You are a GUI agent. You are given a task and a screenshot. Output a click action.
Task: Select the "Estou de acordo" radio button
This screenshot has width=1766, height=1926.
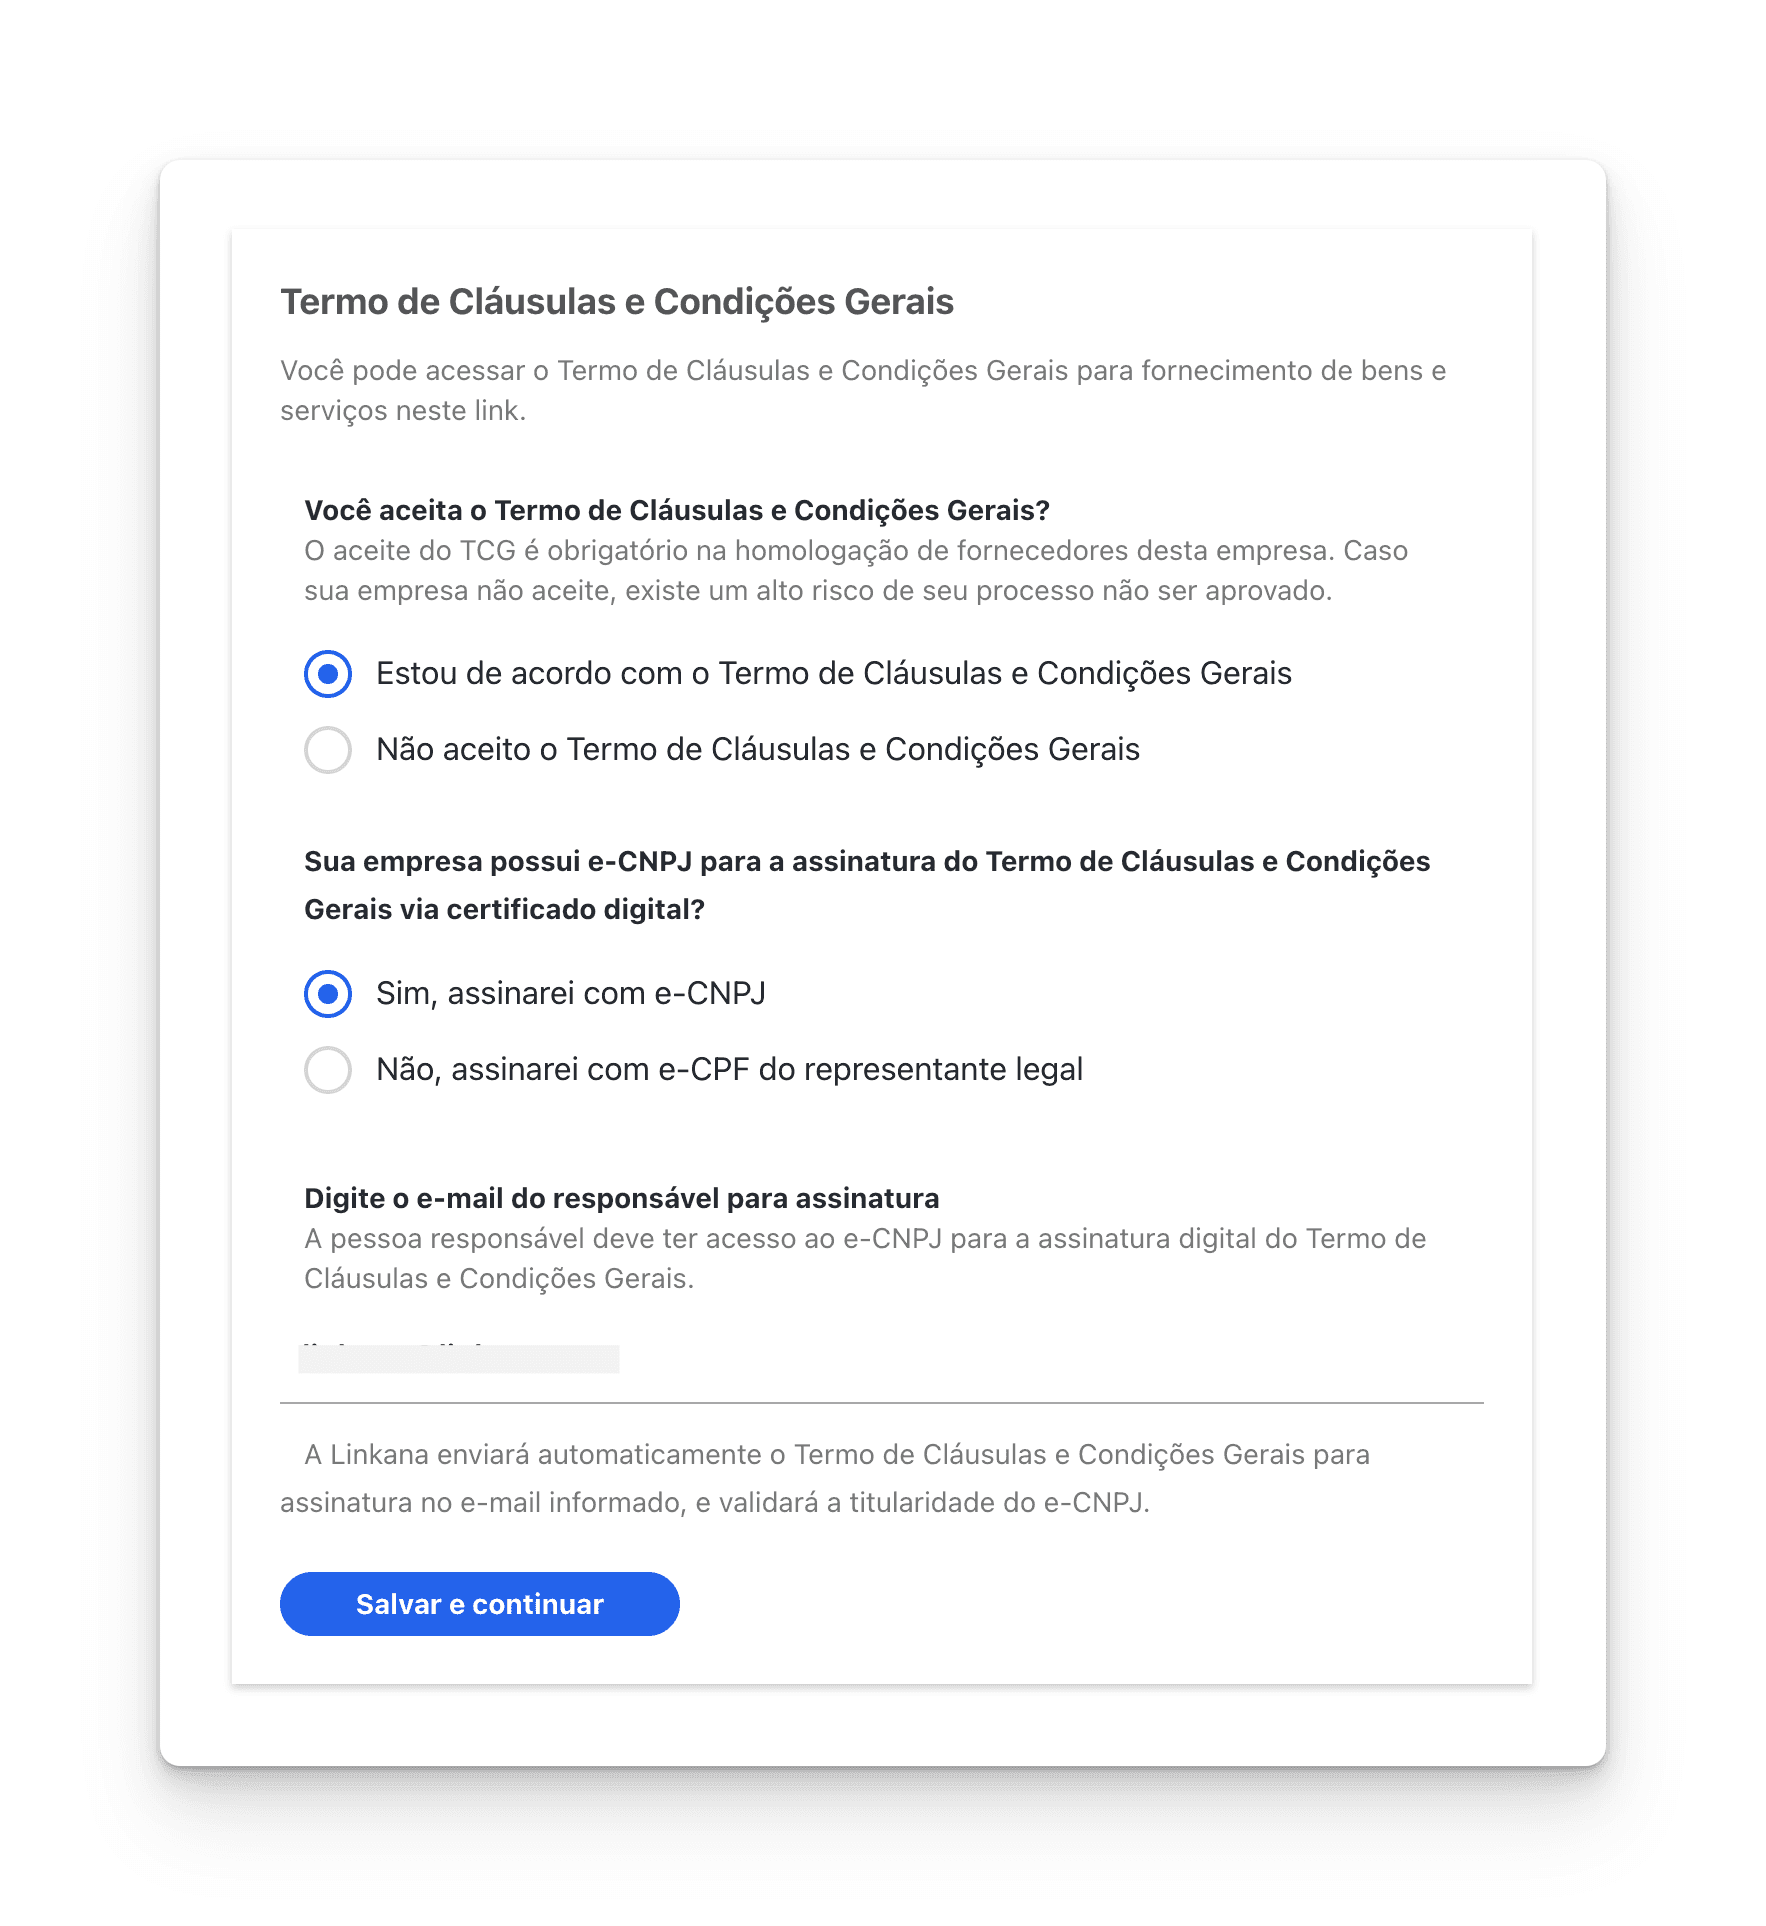(x=328, y=673)
